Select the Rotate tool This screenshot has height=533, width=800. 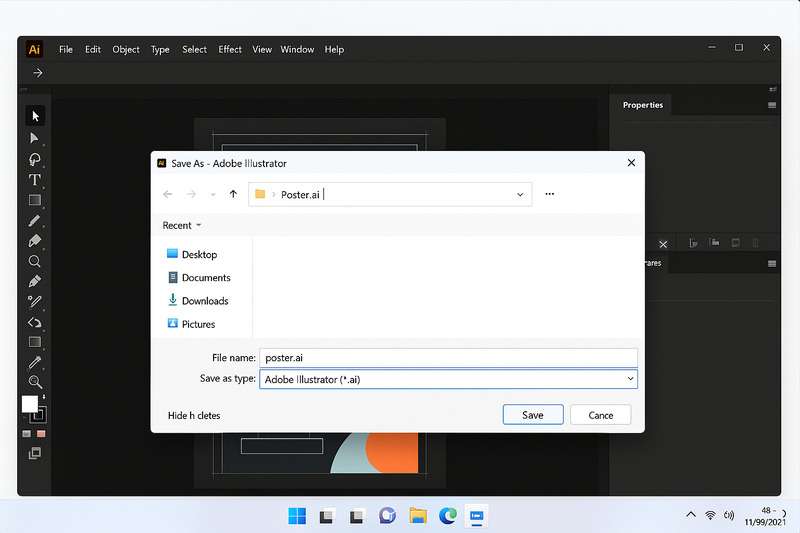[x=34, y=322]
